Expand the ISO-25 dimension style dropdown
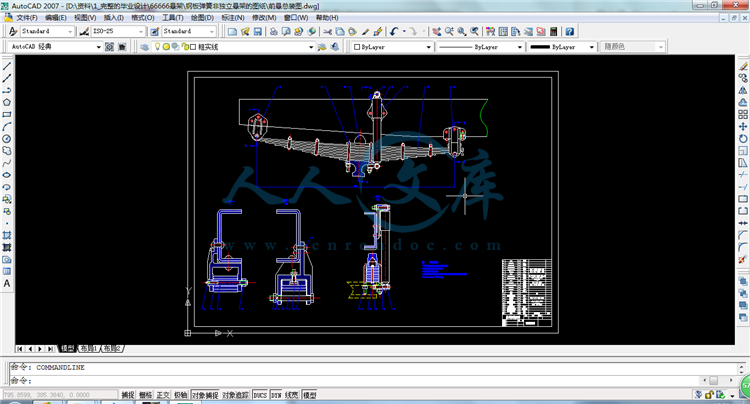Viewport: 750px width, 404px height. point(141,32)
